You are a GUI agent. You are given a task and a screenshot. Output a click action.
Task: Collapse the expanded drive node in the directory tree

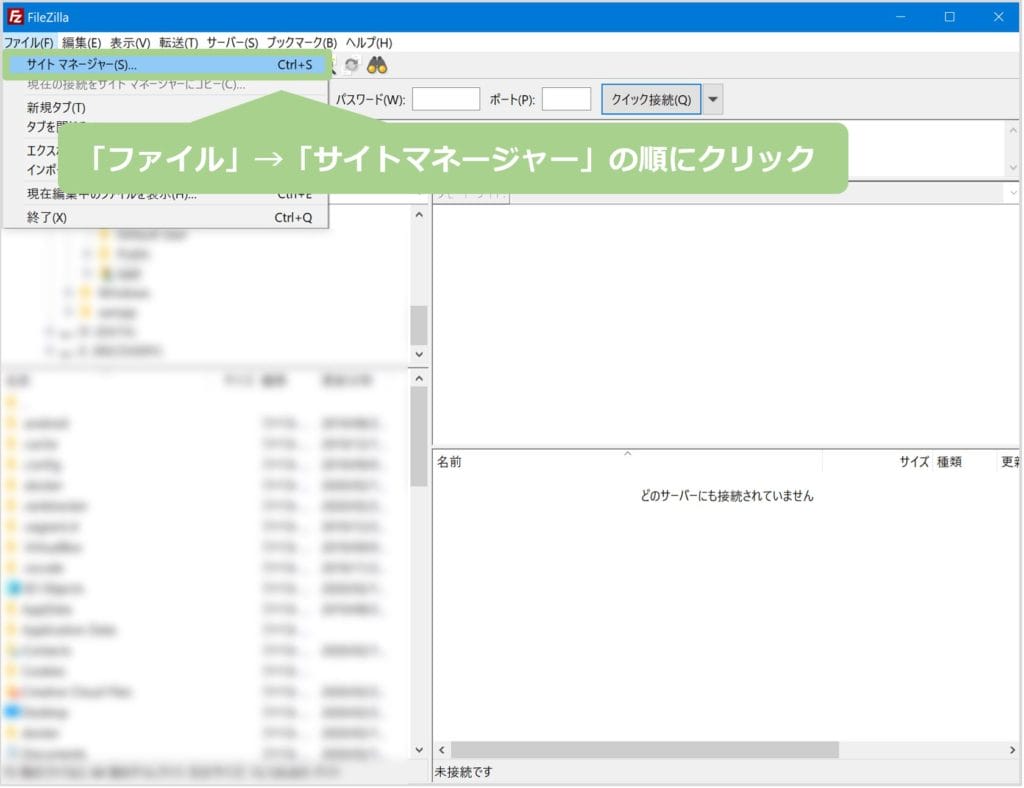coord(47,331)
